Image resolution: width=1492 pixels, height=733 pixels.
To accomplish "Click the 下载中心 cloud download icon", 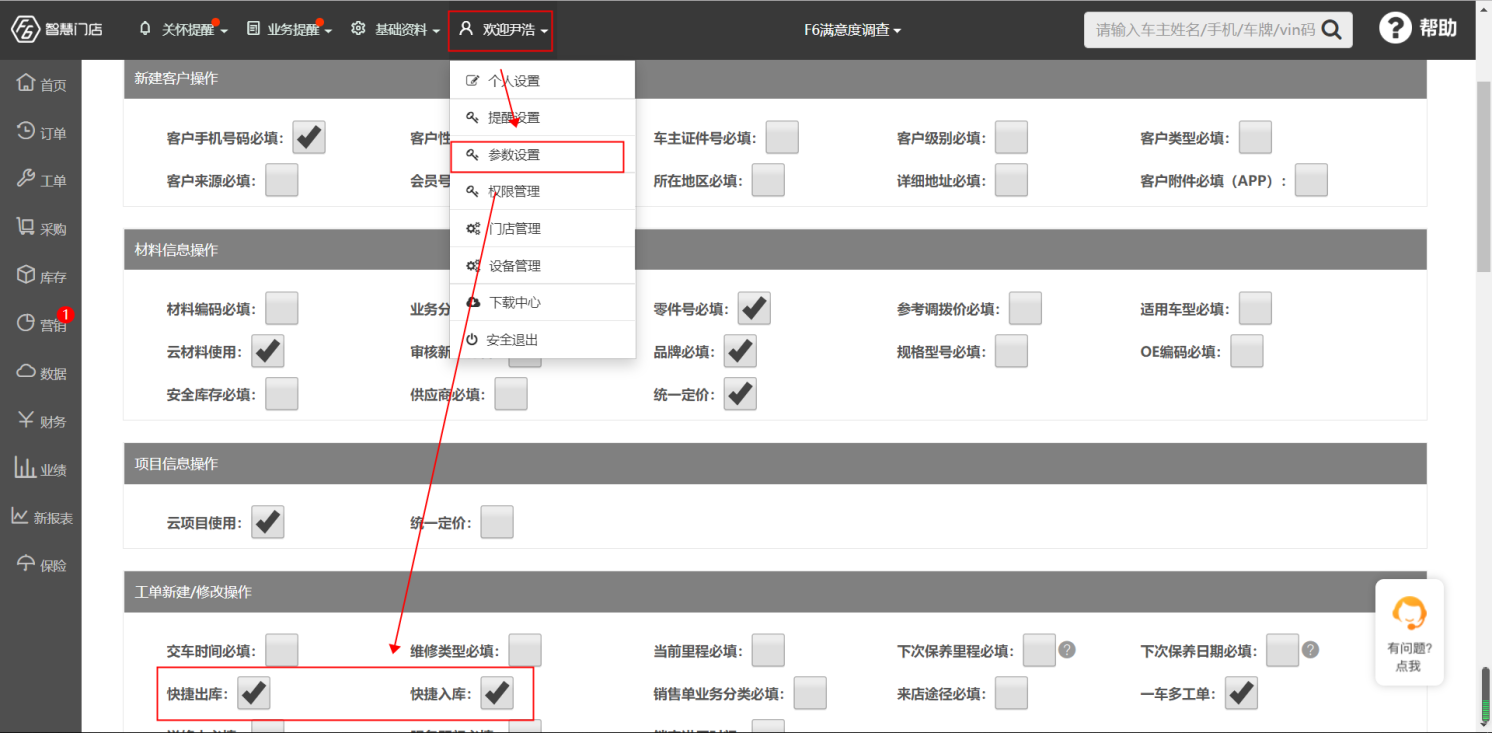I will click(473, 302).
